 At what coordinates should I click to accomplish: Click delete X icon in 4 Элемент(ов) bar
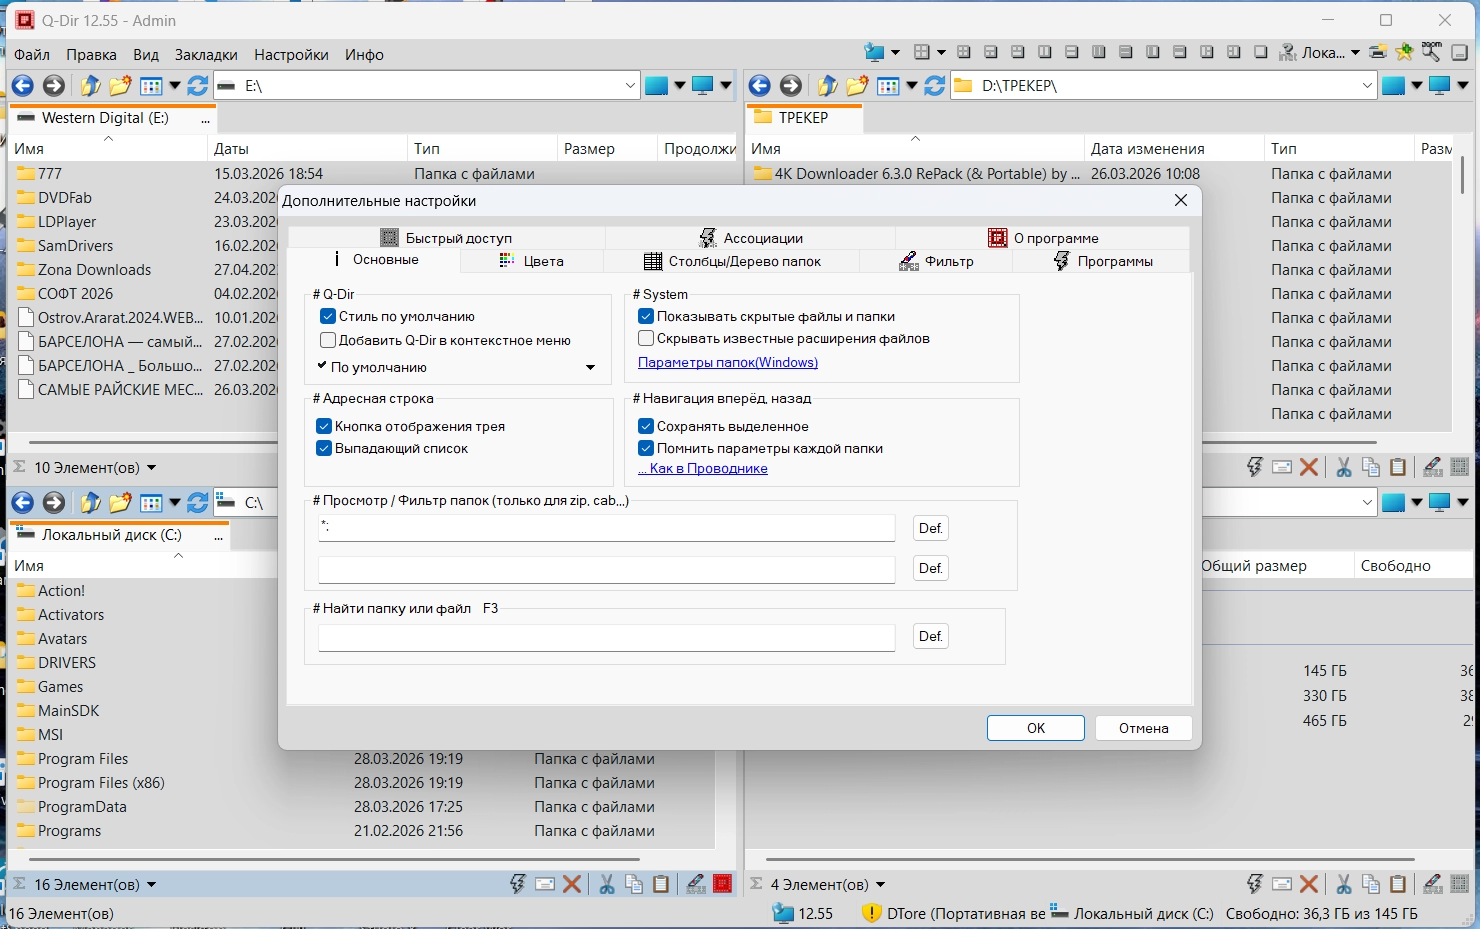click(x=1309, y=884)
